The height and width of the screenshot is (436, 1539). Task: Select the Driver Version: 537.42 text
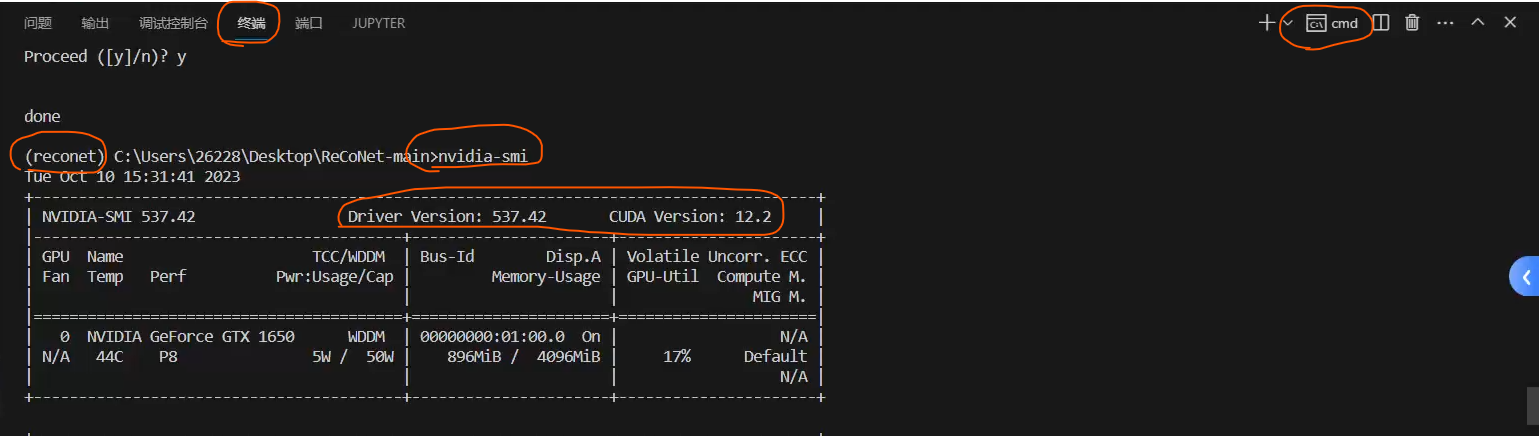tap(447, 216)
